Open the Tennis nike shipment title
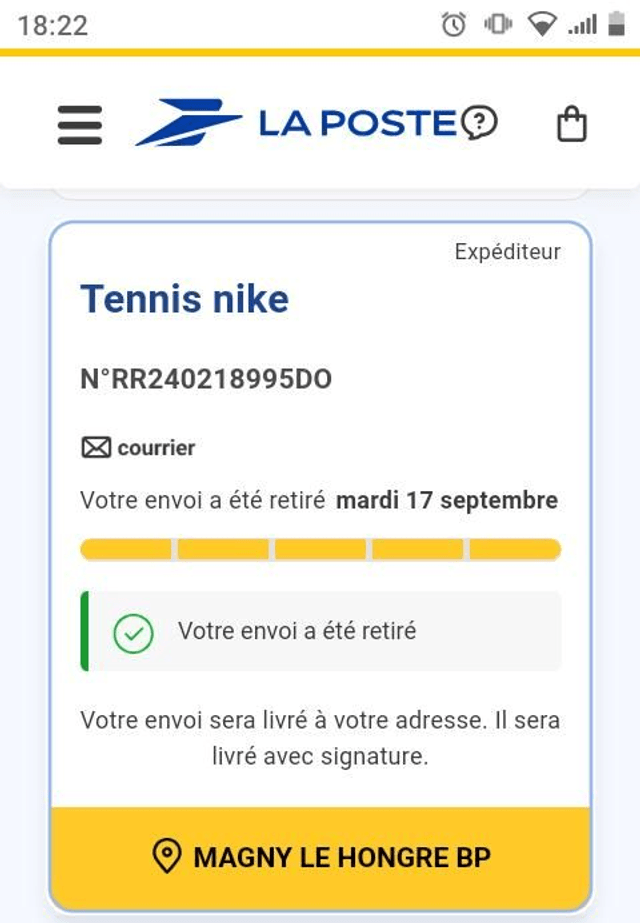This screenshot has height=923, width=640. [185, 299]
